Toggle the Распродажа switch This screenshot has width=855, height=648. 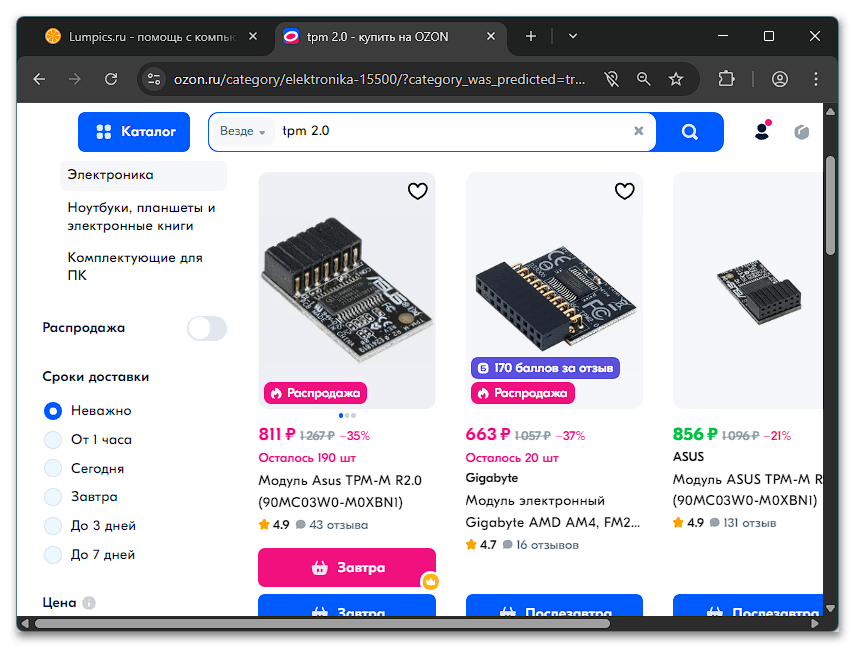(x=207, y=328)
